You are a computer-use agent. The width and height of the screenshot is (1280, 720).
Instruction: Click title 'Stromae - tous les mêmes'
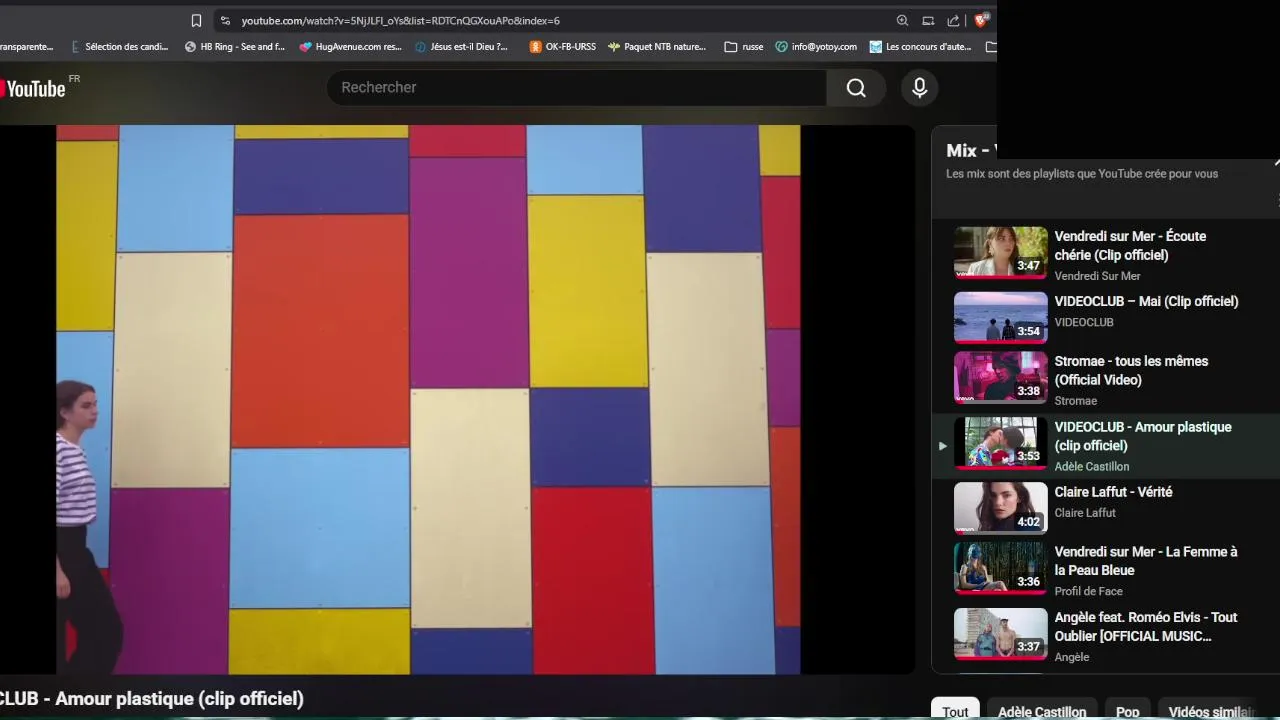(x=1131, y=370)
